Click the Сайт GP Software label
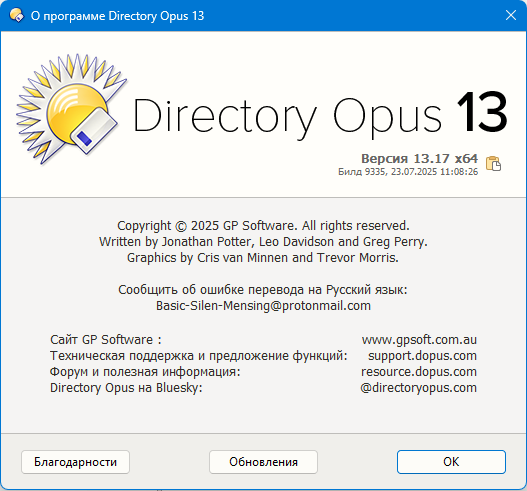This screenshot has height=491, width=527. (106, 340)
